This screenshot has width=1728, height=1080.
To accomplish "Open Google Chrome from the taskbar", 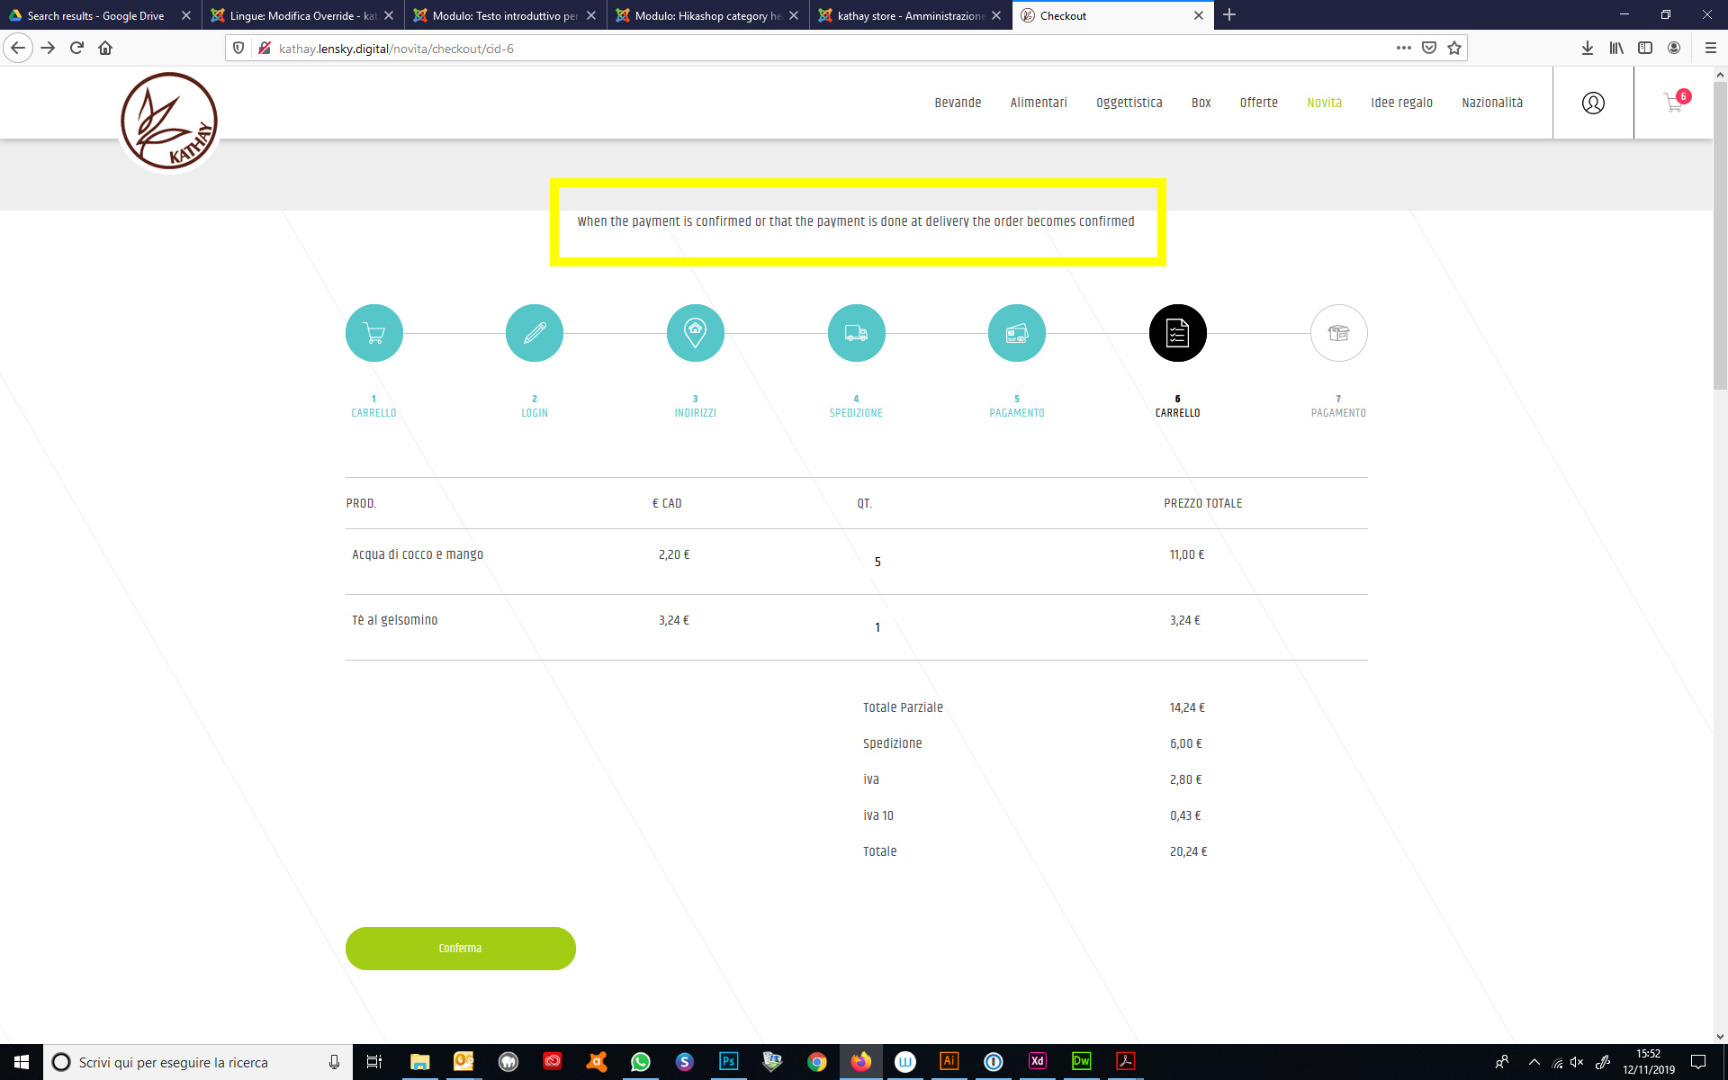I will [817, 1062].
